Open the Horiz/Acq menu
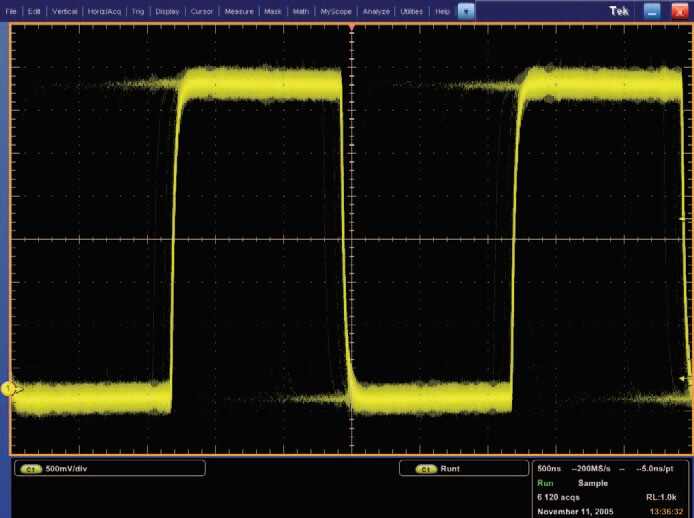Image resolution: width=694 pixels, height=518 pixels. [x=106, y=11]
